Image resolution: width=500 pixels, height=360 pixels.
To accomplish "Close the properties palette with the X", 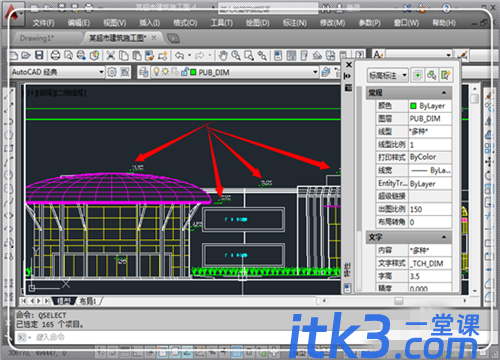I will (349, 64).
